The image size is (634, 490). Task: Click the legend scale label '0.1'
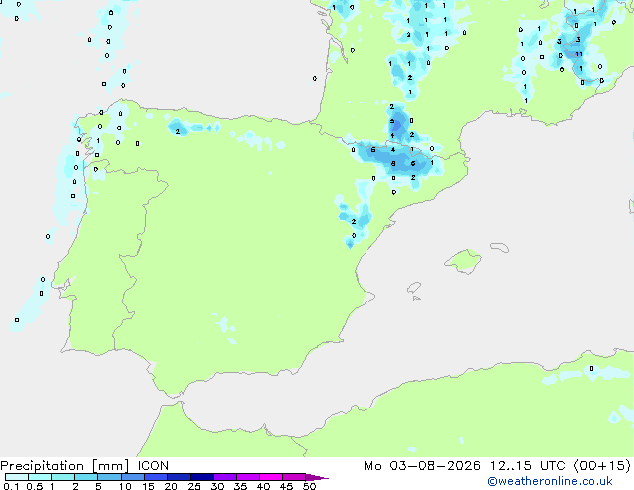coord(11,486)
